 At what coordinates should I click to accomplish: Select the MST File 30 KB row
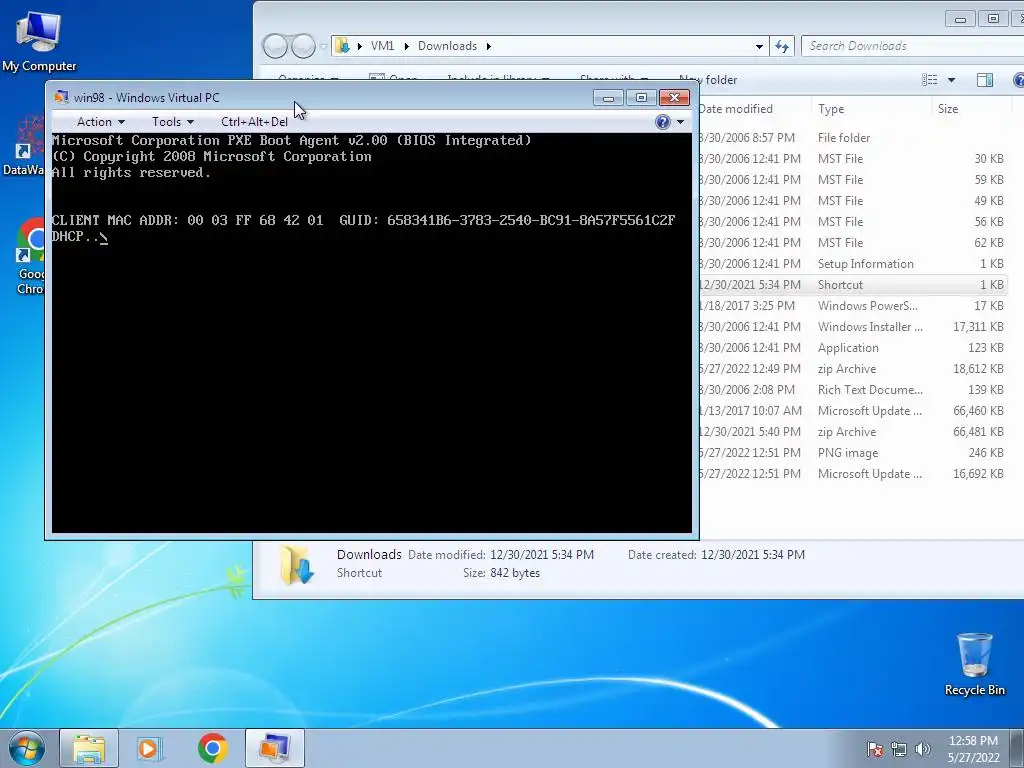853,159
